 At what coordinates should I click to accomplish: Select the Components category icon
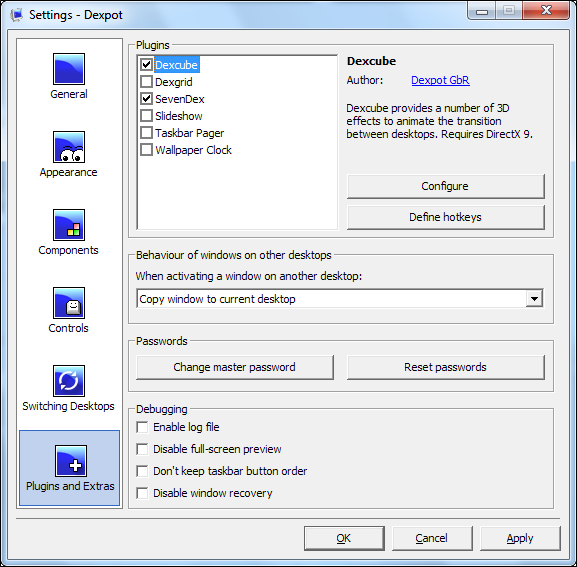[69, 225]
